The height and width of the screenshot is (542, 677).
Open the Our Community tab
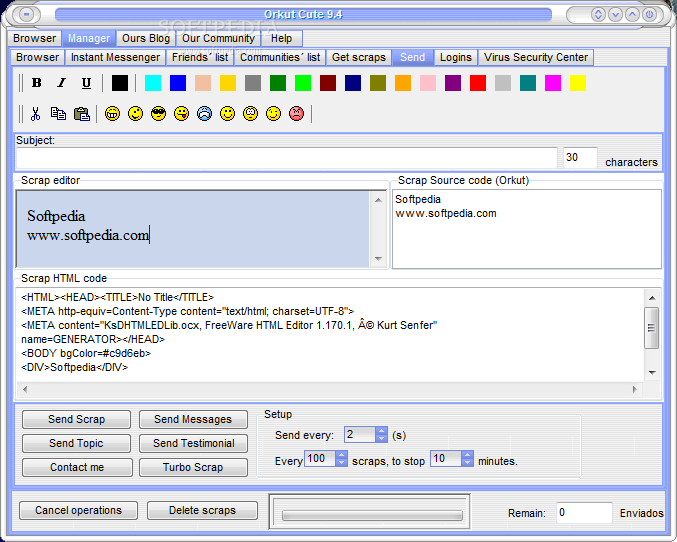(x=218, y=38)
